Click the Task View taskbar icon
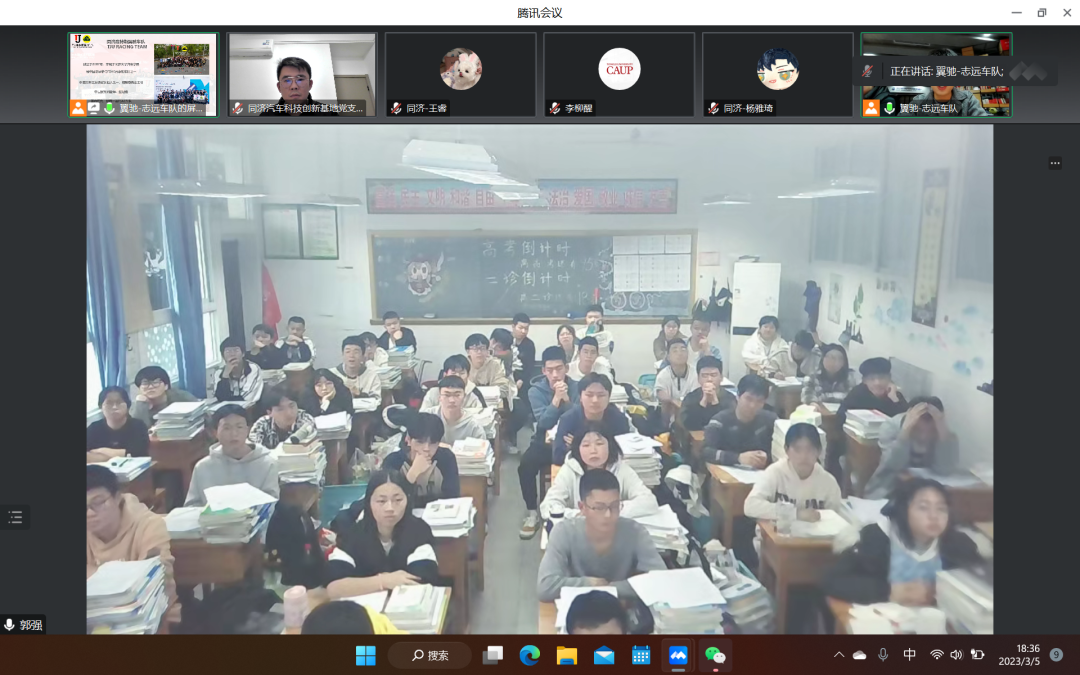 tap(493, 655)
